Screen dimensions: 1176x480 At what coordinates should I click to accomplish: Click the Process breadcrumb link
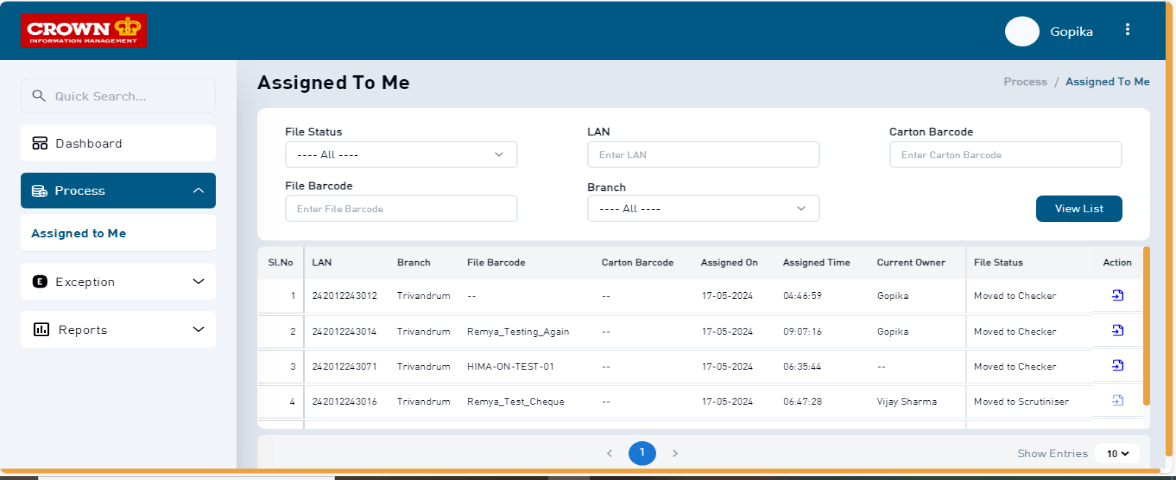click(x=1025, y=82)
